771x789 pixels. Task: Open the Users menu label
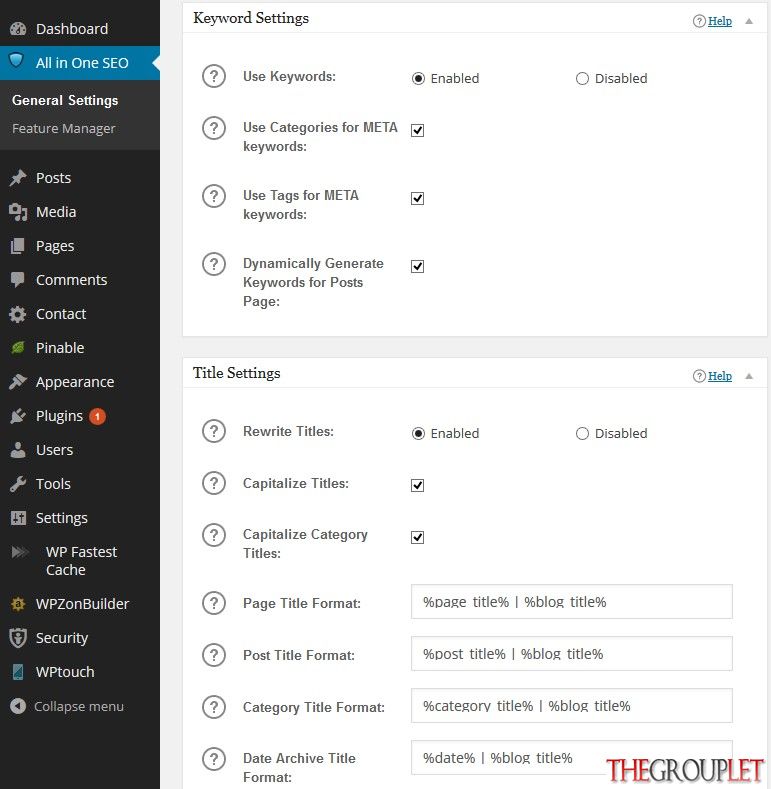point(54,450)
